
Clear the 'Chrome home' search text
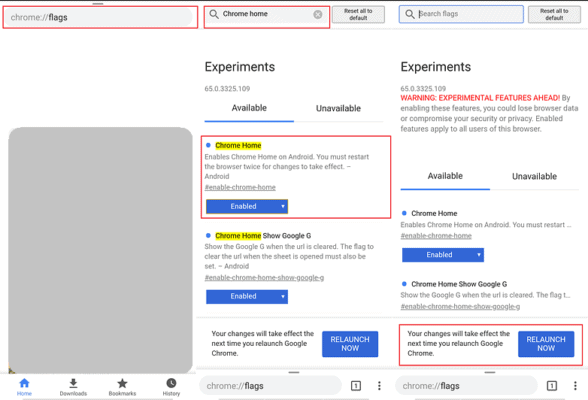click(318, 14)
